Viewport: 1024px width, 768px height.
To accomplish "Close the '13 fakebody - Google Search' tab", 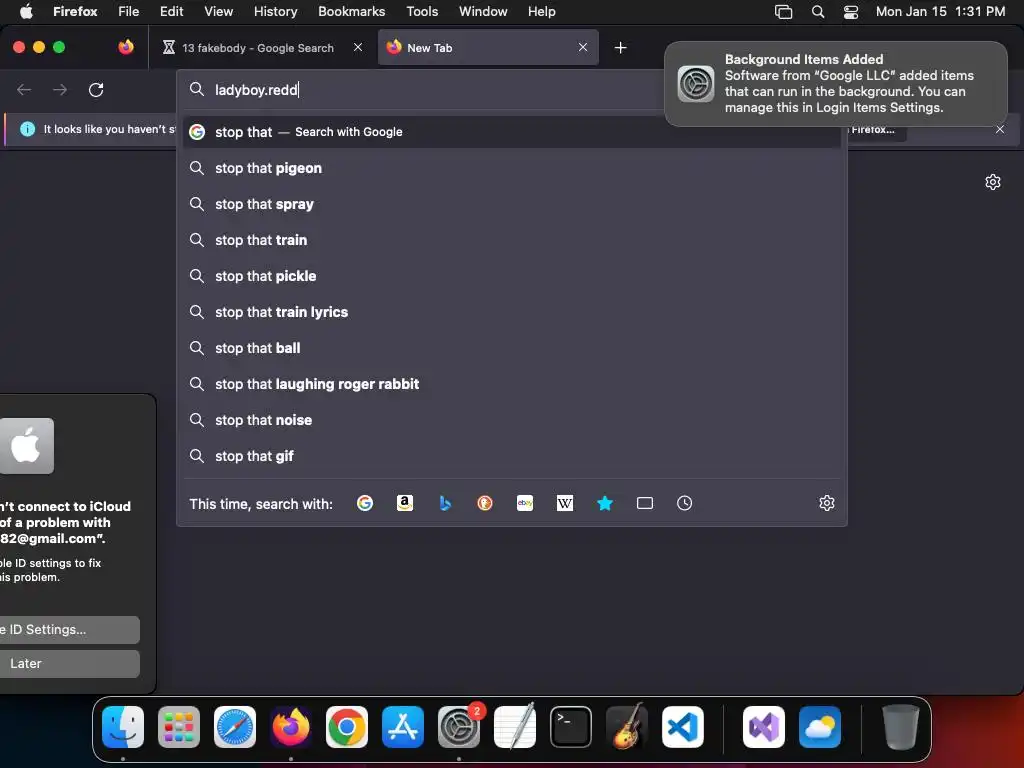I will coord(358,47).
